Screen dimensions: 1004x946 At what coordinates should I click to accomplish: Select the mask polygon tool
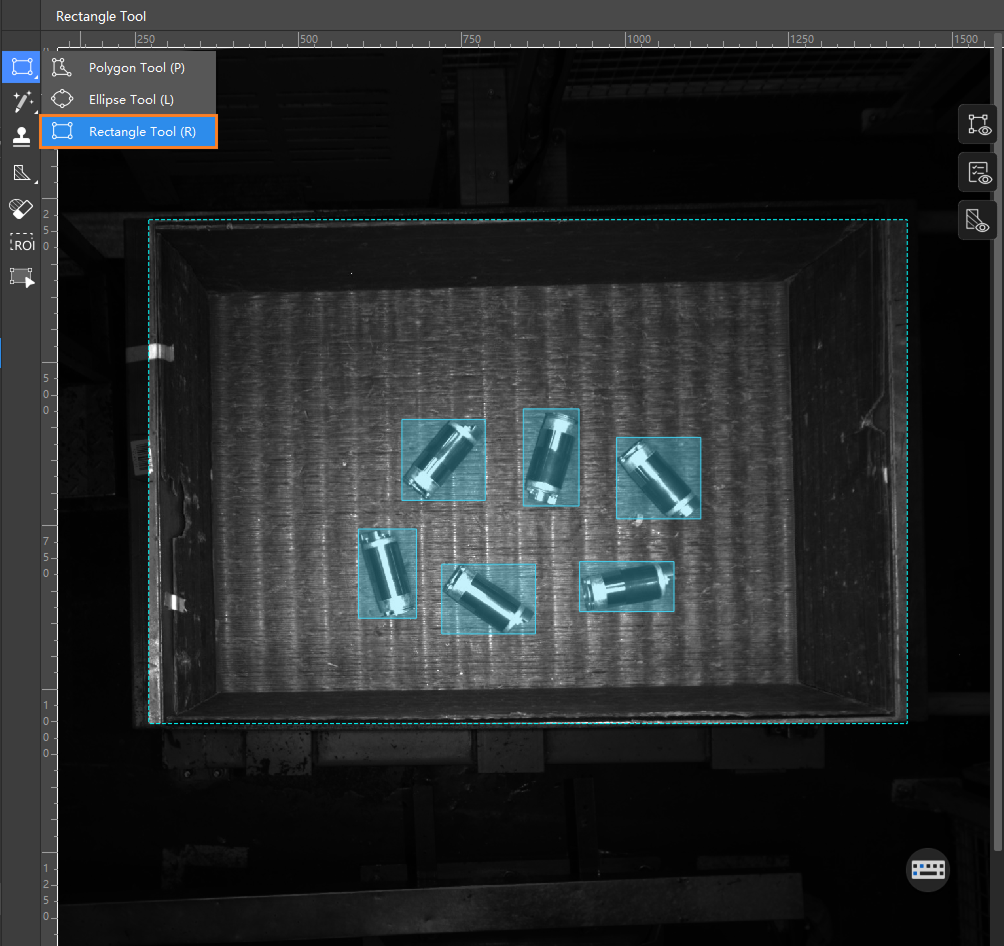click(21, 172)
